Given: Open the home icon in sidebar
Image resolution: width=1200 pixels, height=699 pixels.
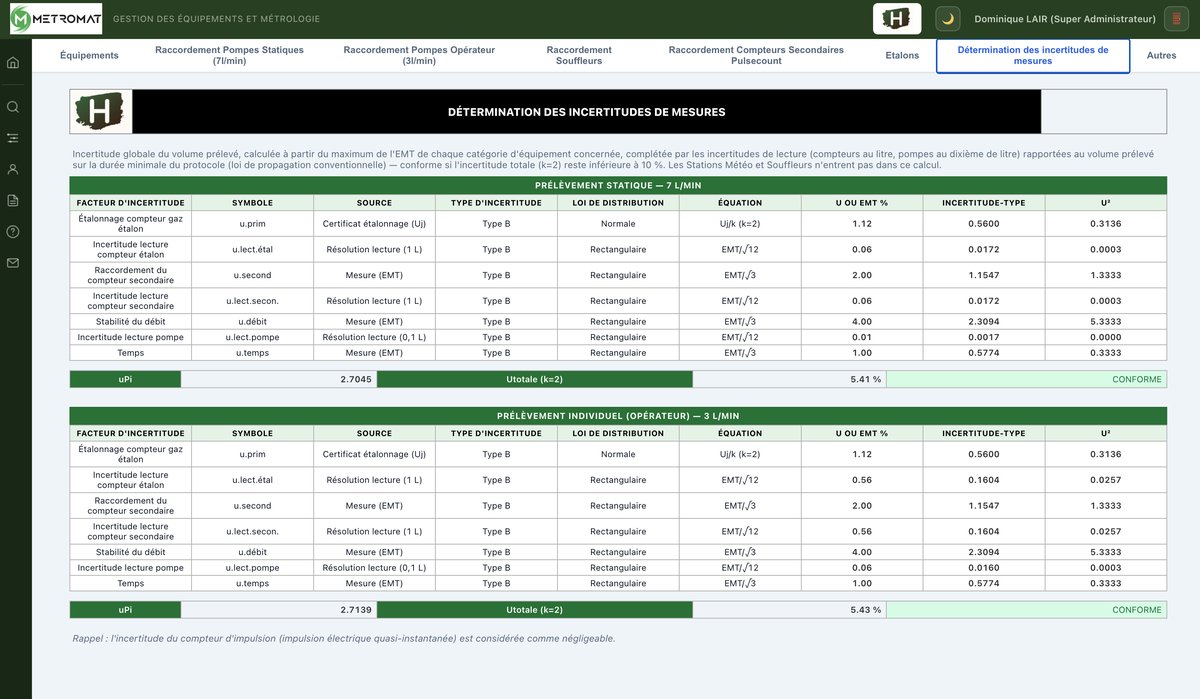Looking at the screenshot, I should 13,62.
